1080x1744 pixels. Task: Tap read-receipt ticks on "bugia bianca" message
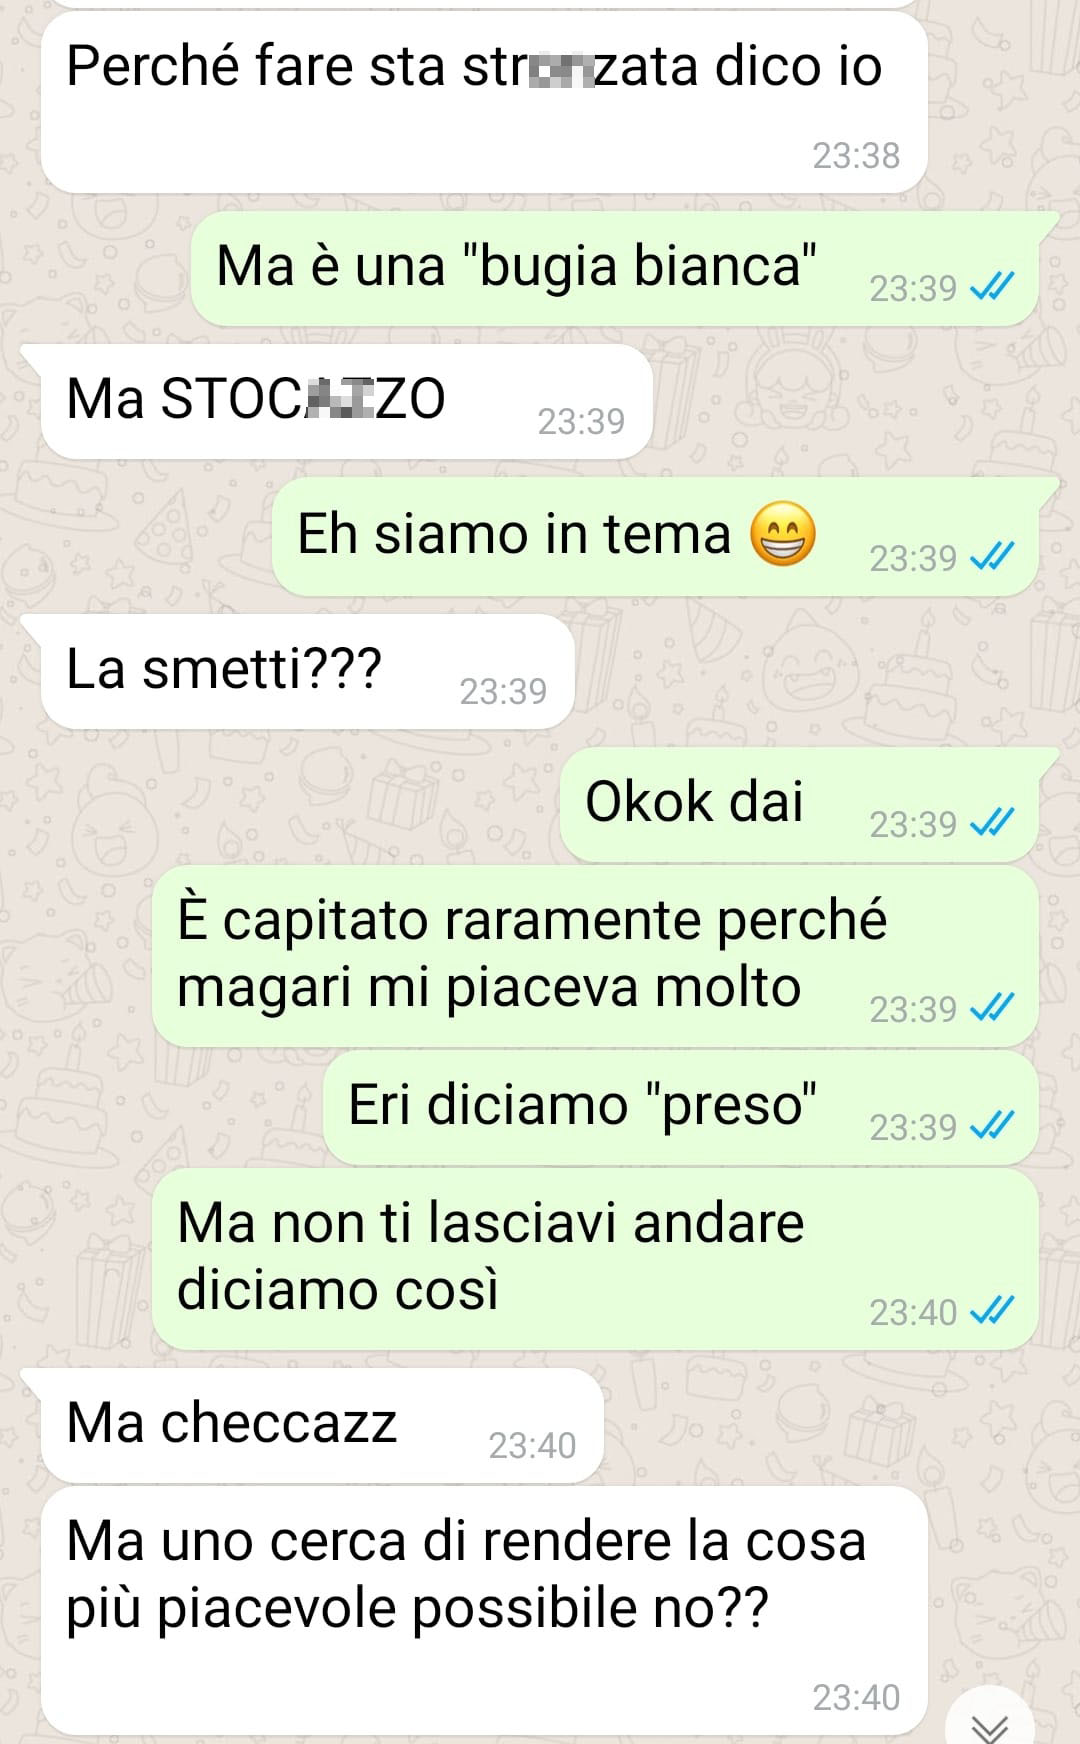[992, 288]
